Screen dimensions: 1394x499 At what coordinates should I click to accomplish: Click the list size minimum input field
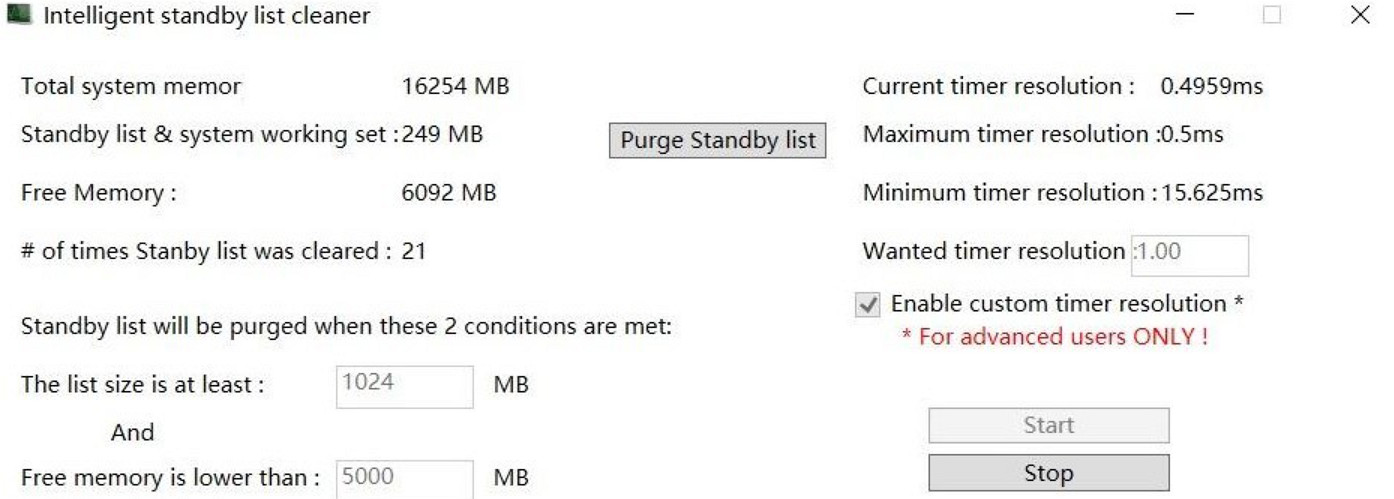[404, 386]
